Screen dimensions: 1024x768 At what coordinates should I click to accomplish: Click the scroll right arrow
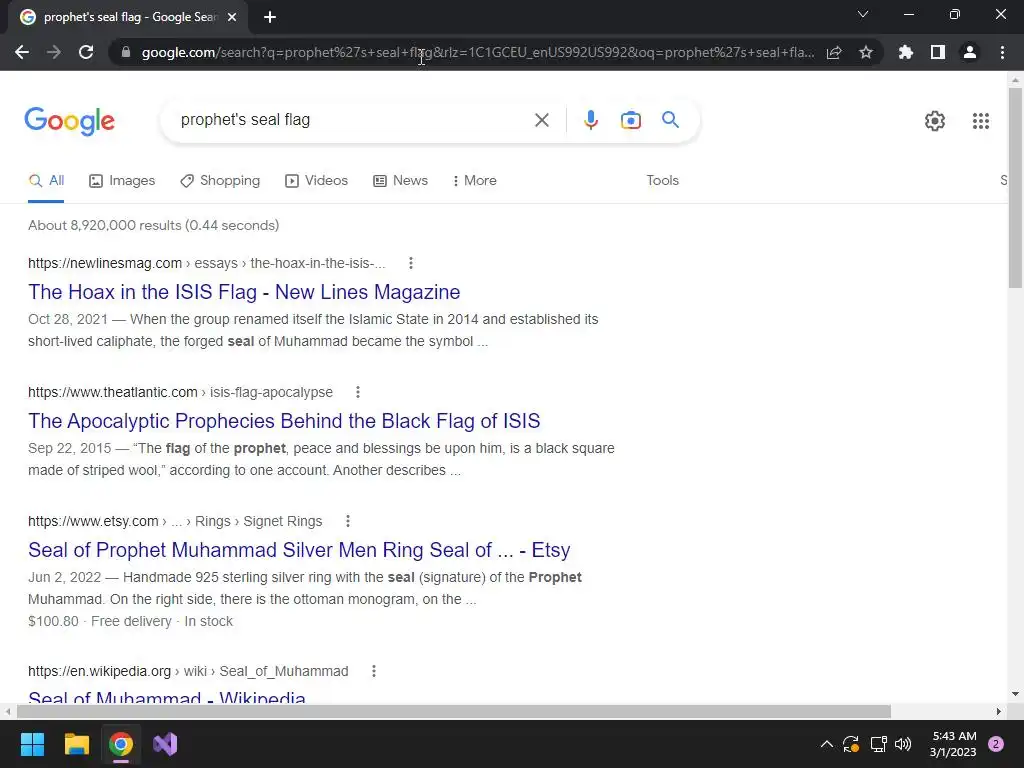(999, 711)
